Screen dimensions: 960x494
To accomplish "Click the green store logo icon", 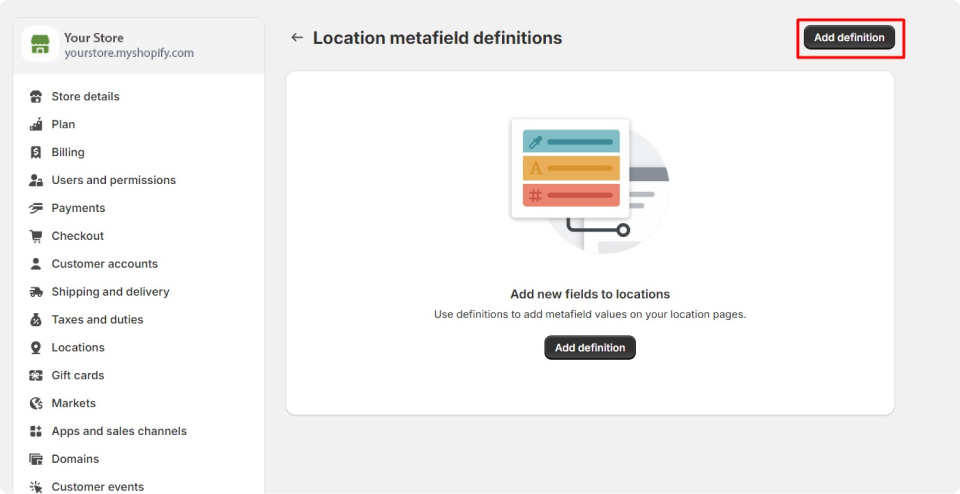I will coord(40,45).
